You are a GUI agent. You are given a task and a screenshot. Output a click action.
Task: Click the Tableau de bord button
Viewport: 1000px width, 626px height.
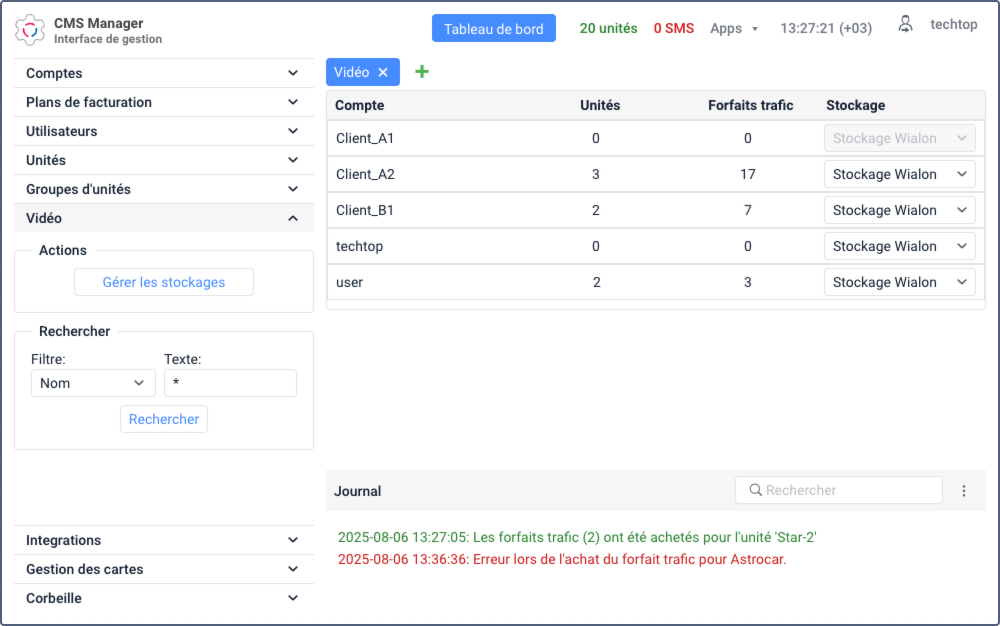click(493, 29)
